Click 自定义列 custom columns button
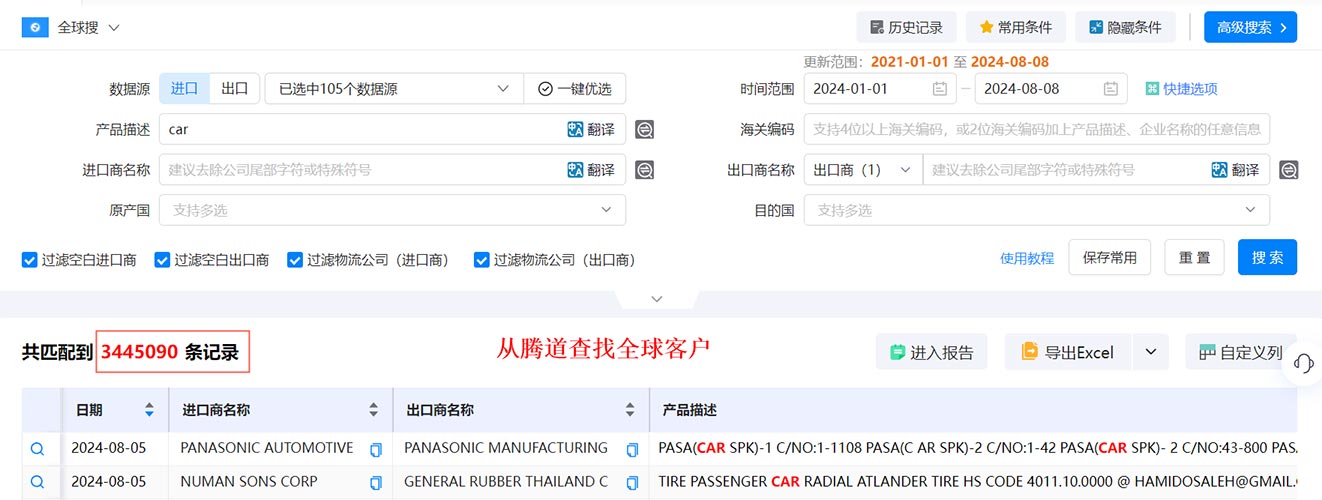The image size is (1322, 500). pos(1241,352)
